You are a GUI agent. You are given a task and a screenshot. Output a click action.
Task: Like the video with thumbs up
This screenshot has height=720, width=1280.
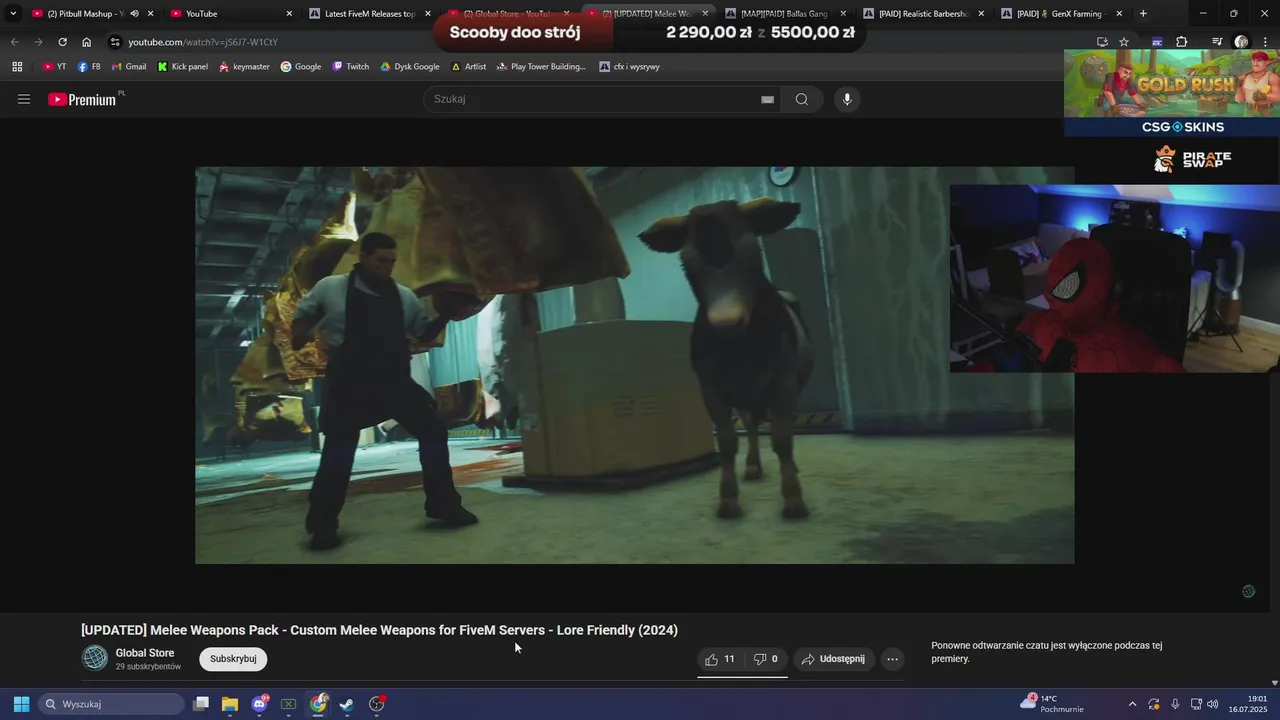(x=720, y=659)
